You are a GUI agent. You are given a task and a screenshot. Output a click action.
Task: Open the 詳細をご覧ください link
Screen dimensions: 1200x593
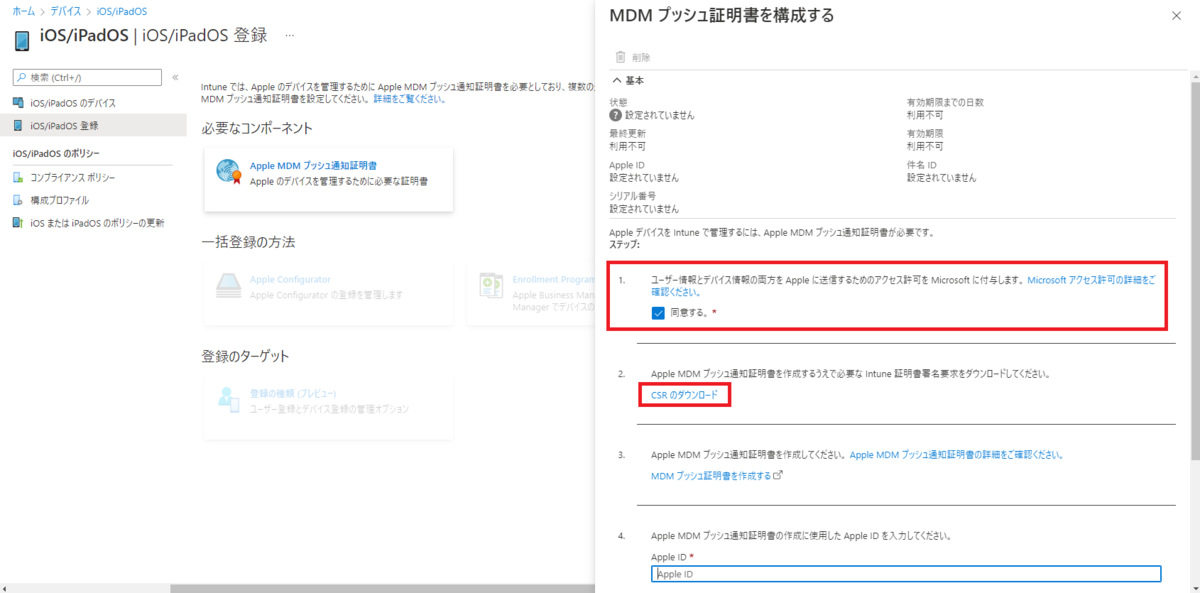pos(408,99)
